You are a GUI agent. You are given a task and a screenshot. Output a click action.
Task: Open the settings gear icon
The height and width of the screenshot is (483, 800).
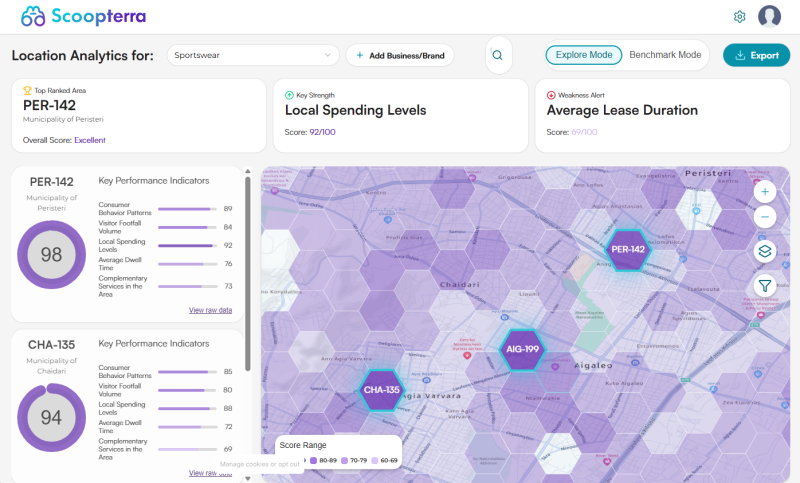tap(740, 16)
